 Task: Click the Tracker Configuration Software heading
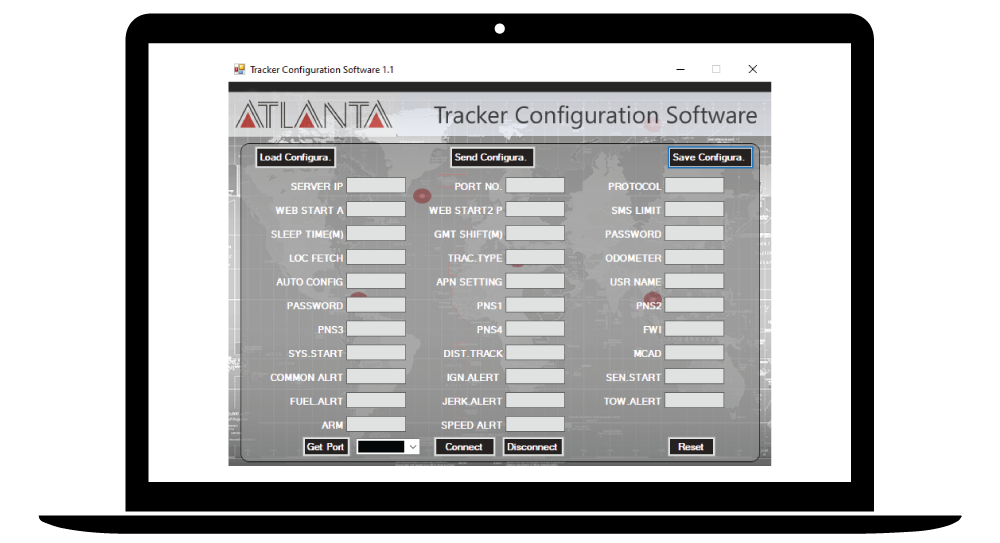(595, 115)
